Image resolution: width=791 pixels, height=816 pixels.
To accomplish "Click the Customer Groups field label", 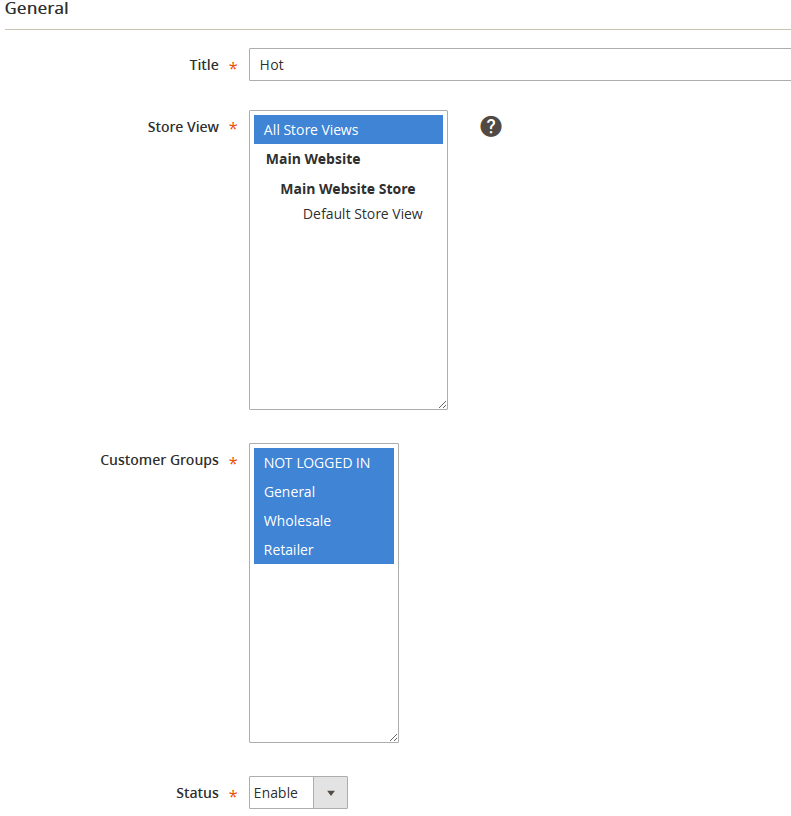I will [x=159, y=460].
